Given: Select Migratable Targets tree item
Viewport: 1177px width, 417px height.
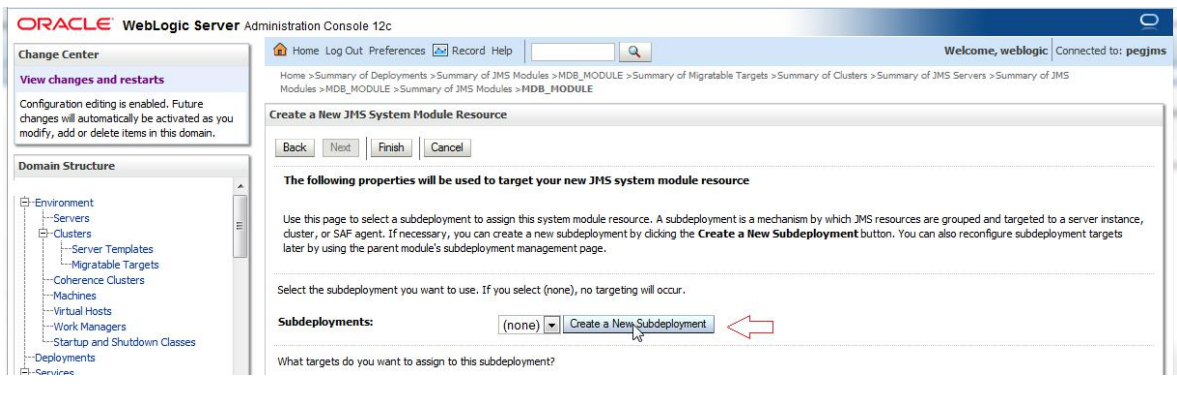Looking at the screenshot, I should [x=115, y=265].
